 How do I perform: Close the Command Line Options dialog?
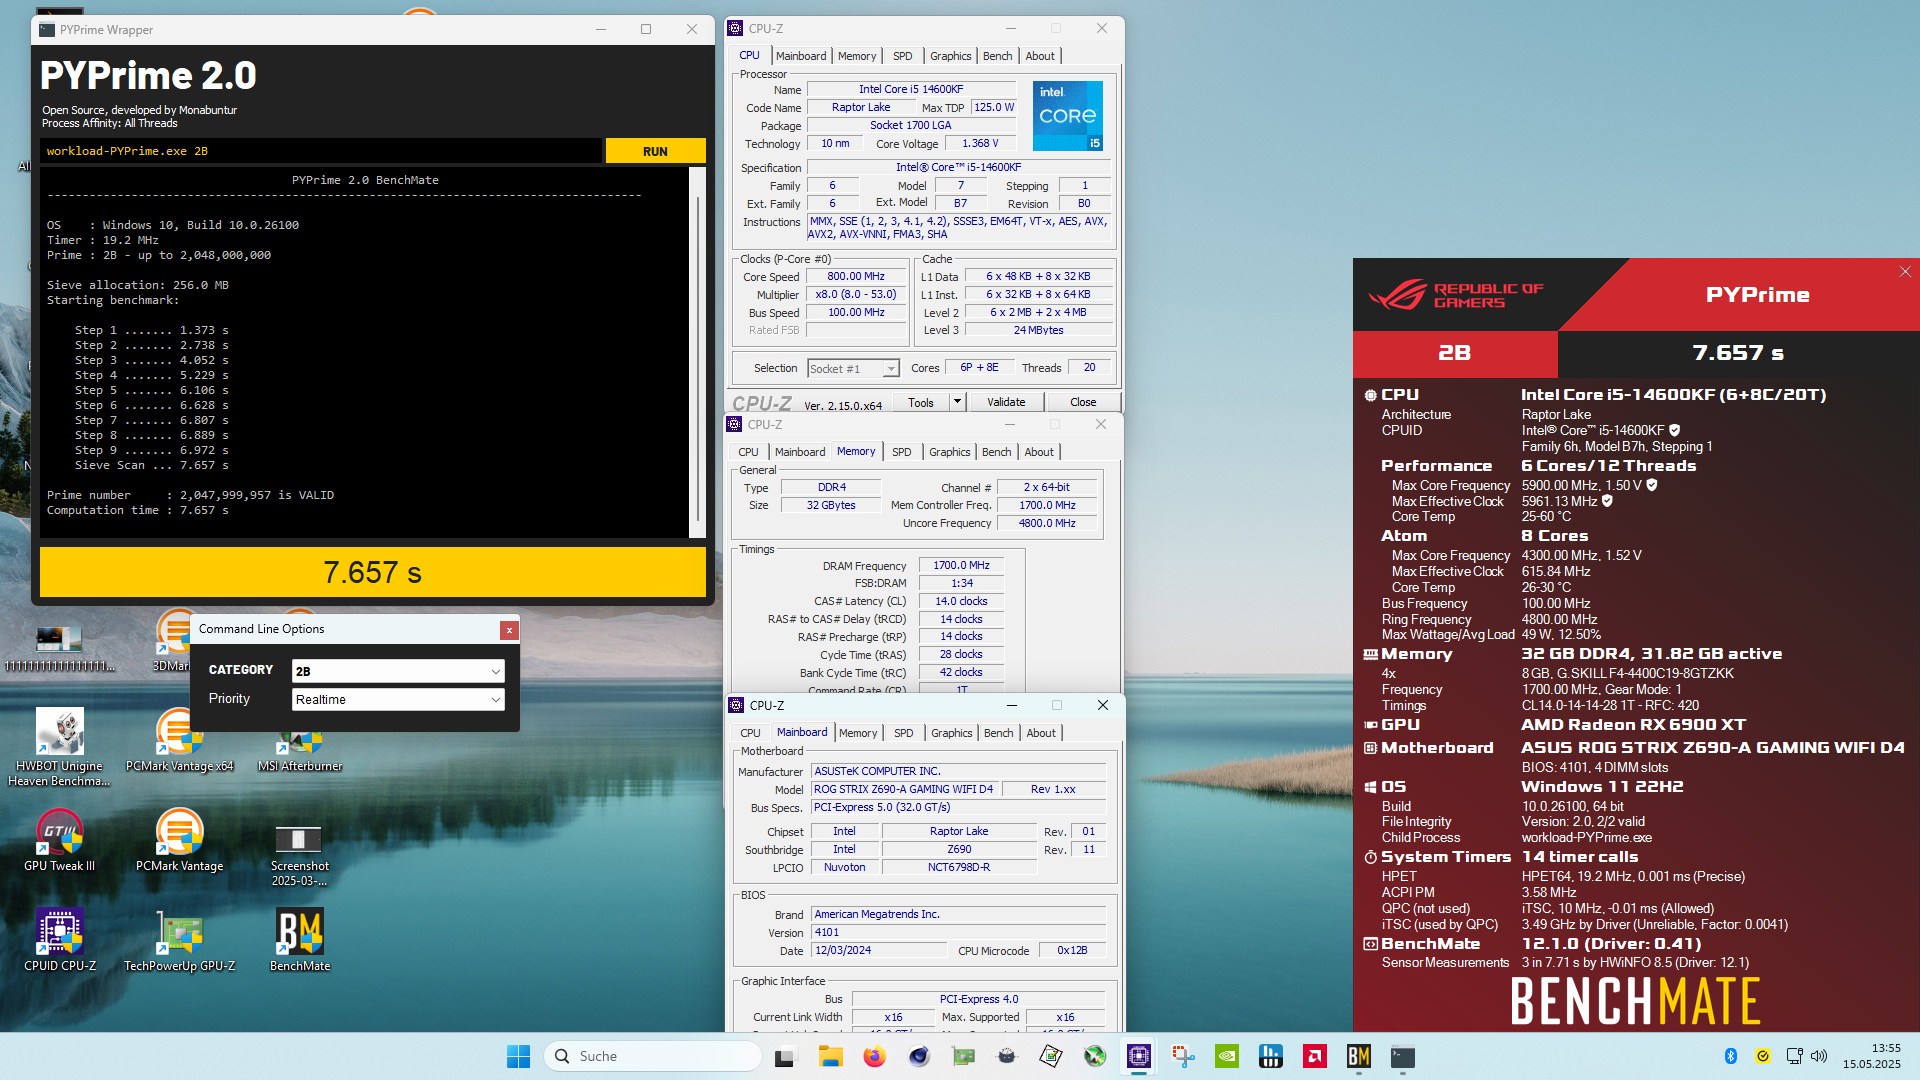click(509, 630)
